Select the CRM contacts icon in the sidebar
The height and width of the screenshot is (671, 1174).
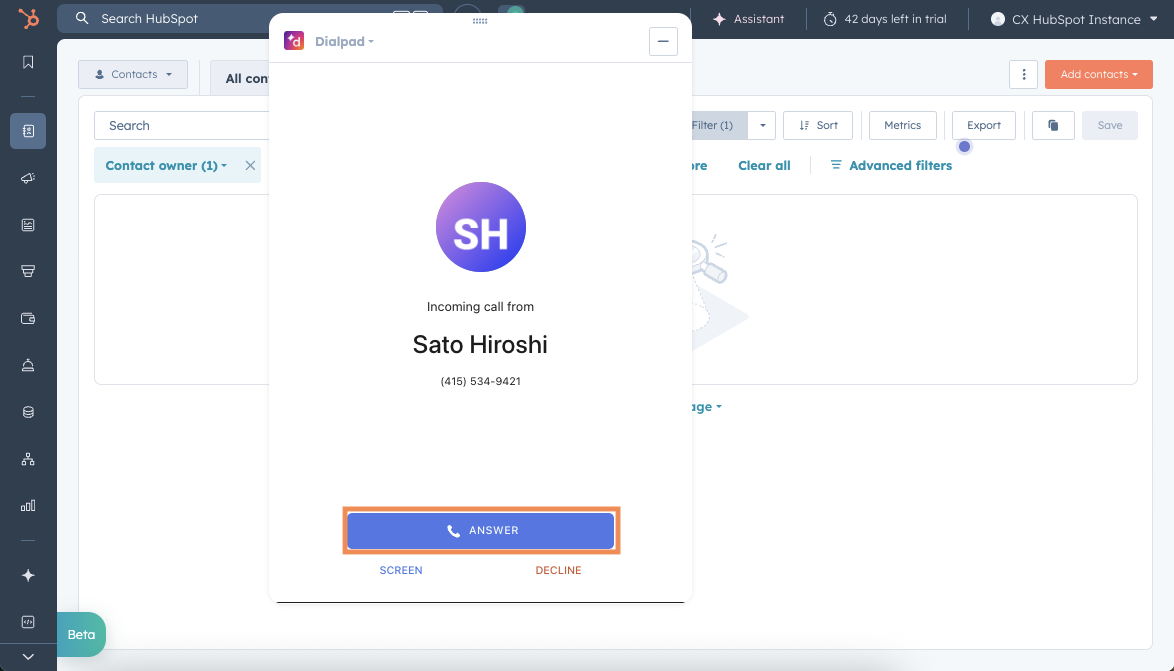point(27,131)
